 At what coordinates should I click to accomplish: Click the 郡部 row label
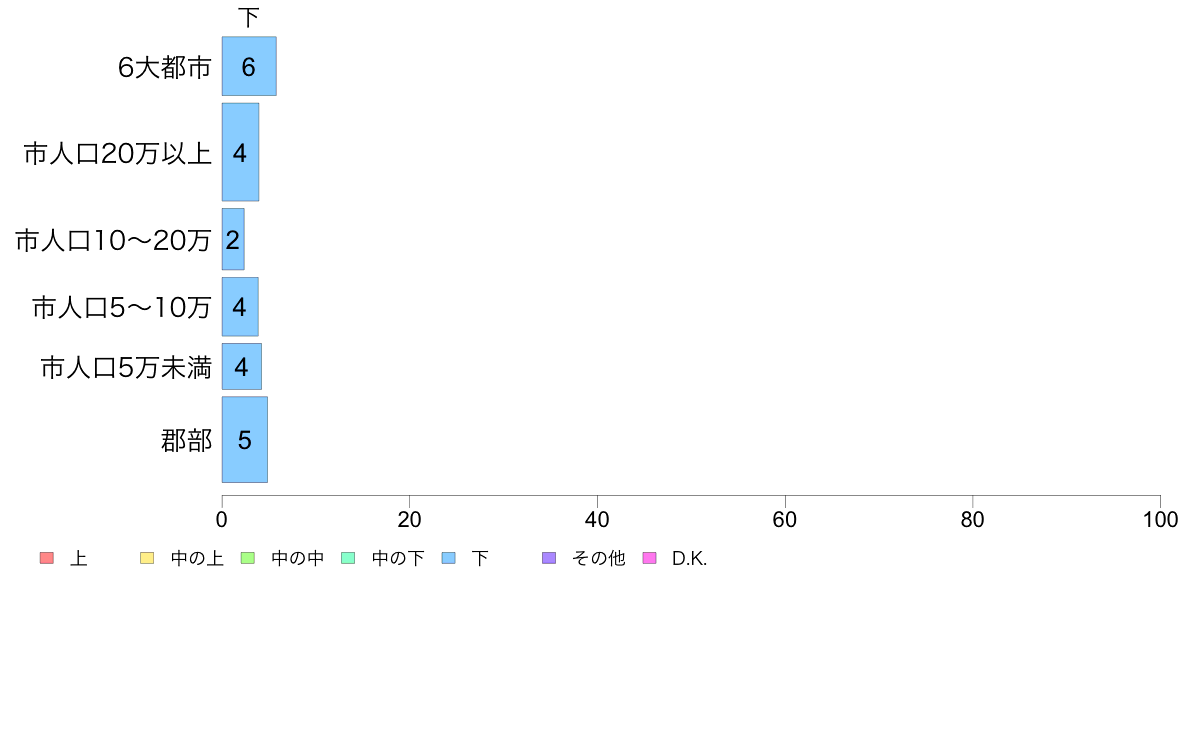pos(186,440)
